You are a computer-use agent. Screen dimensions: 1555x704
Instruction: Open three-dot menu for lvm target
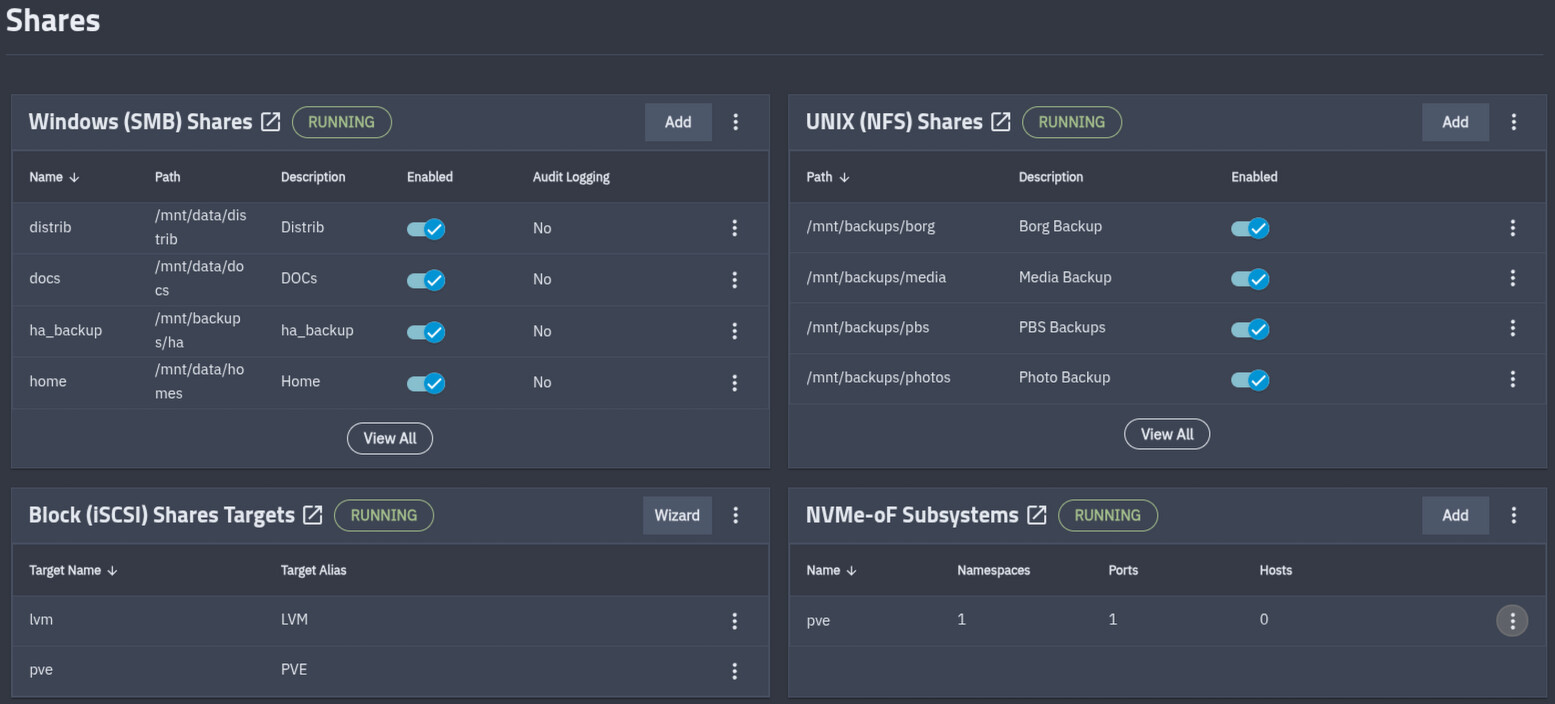(x=734, y=621)
